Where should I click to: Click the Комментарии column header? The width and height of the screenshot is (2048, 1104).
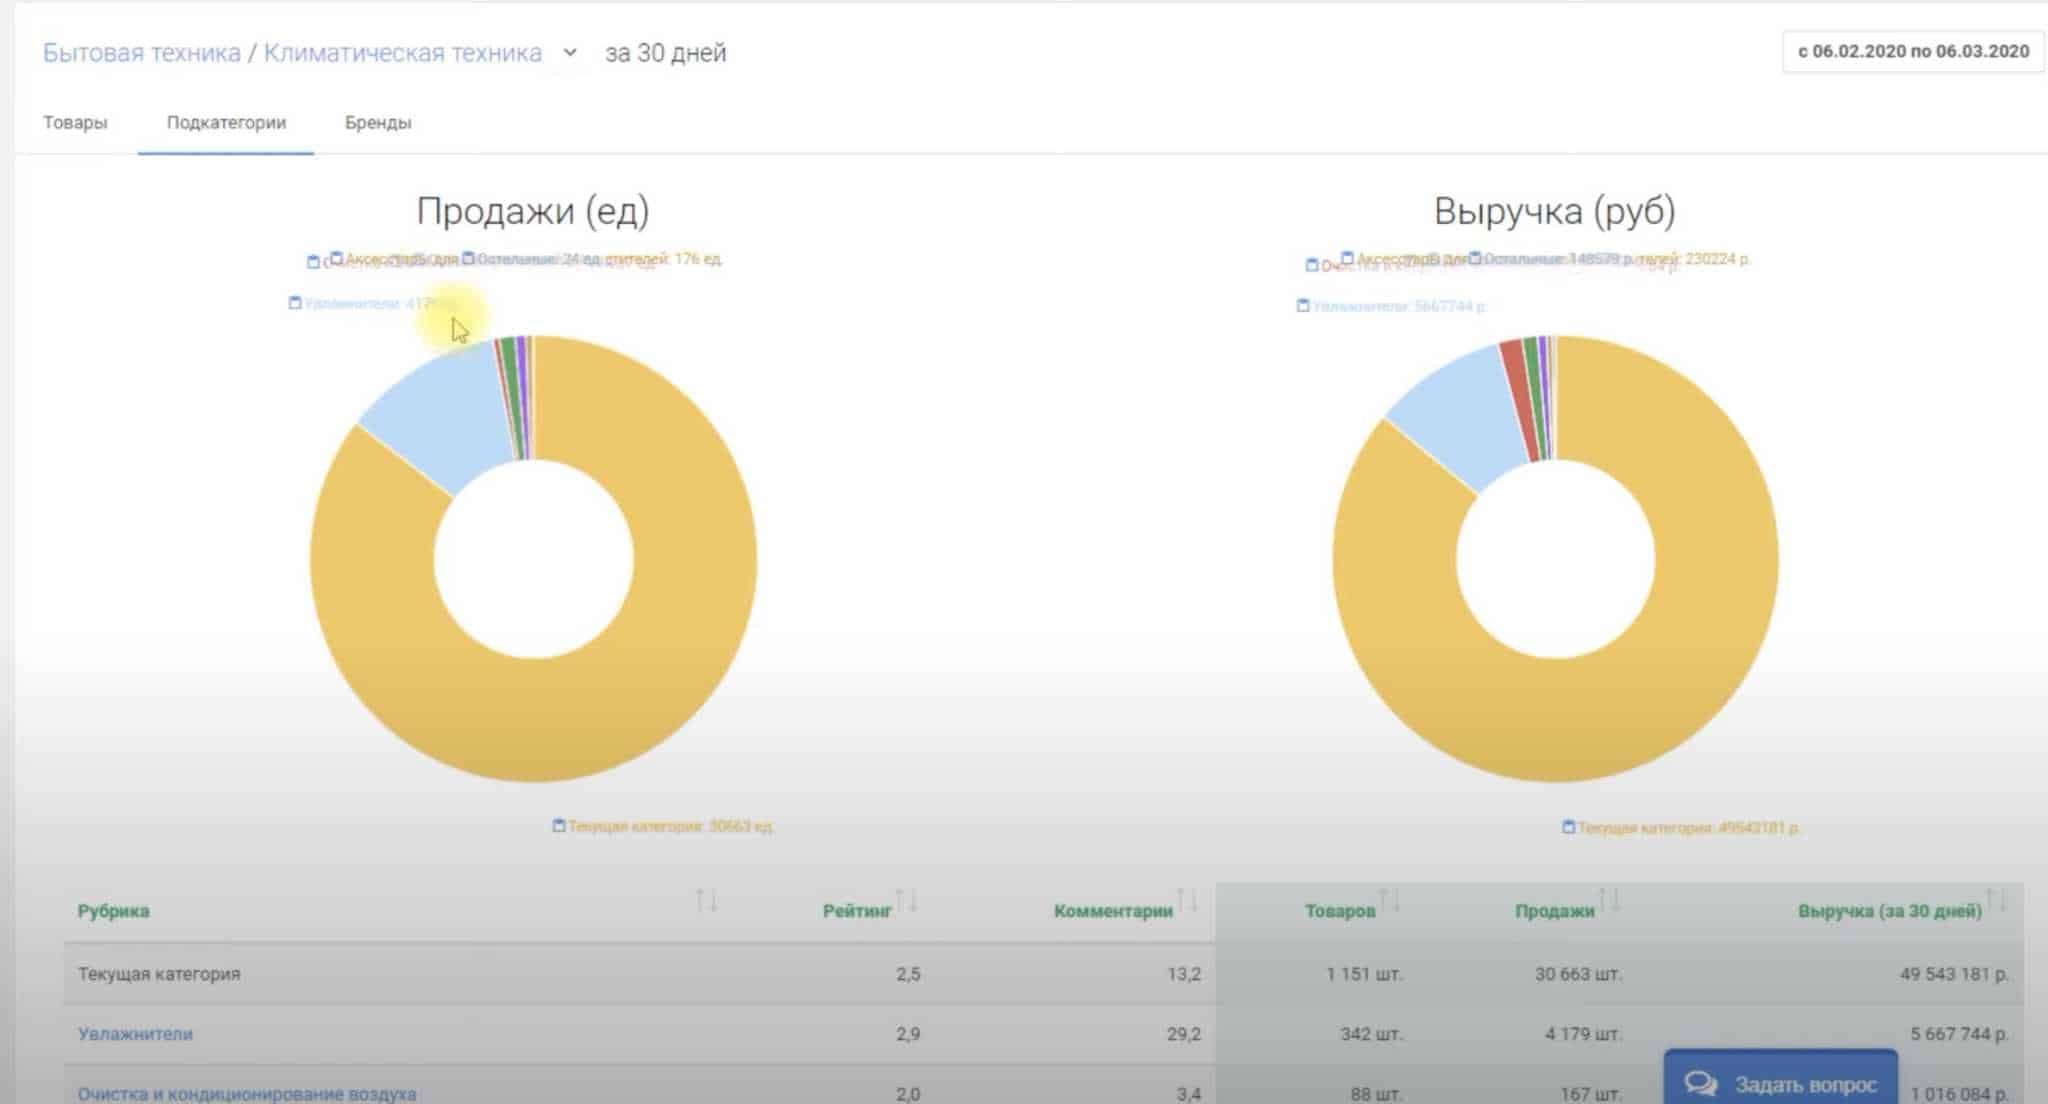pyautogui.click(x=1113, y=911)
